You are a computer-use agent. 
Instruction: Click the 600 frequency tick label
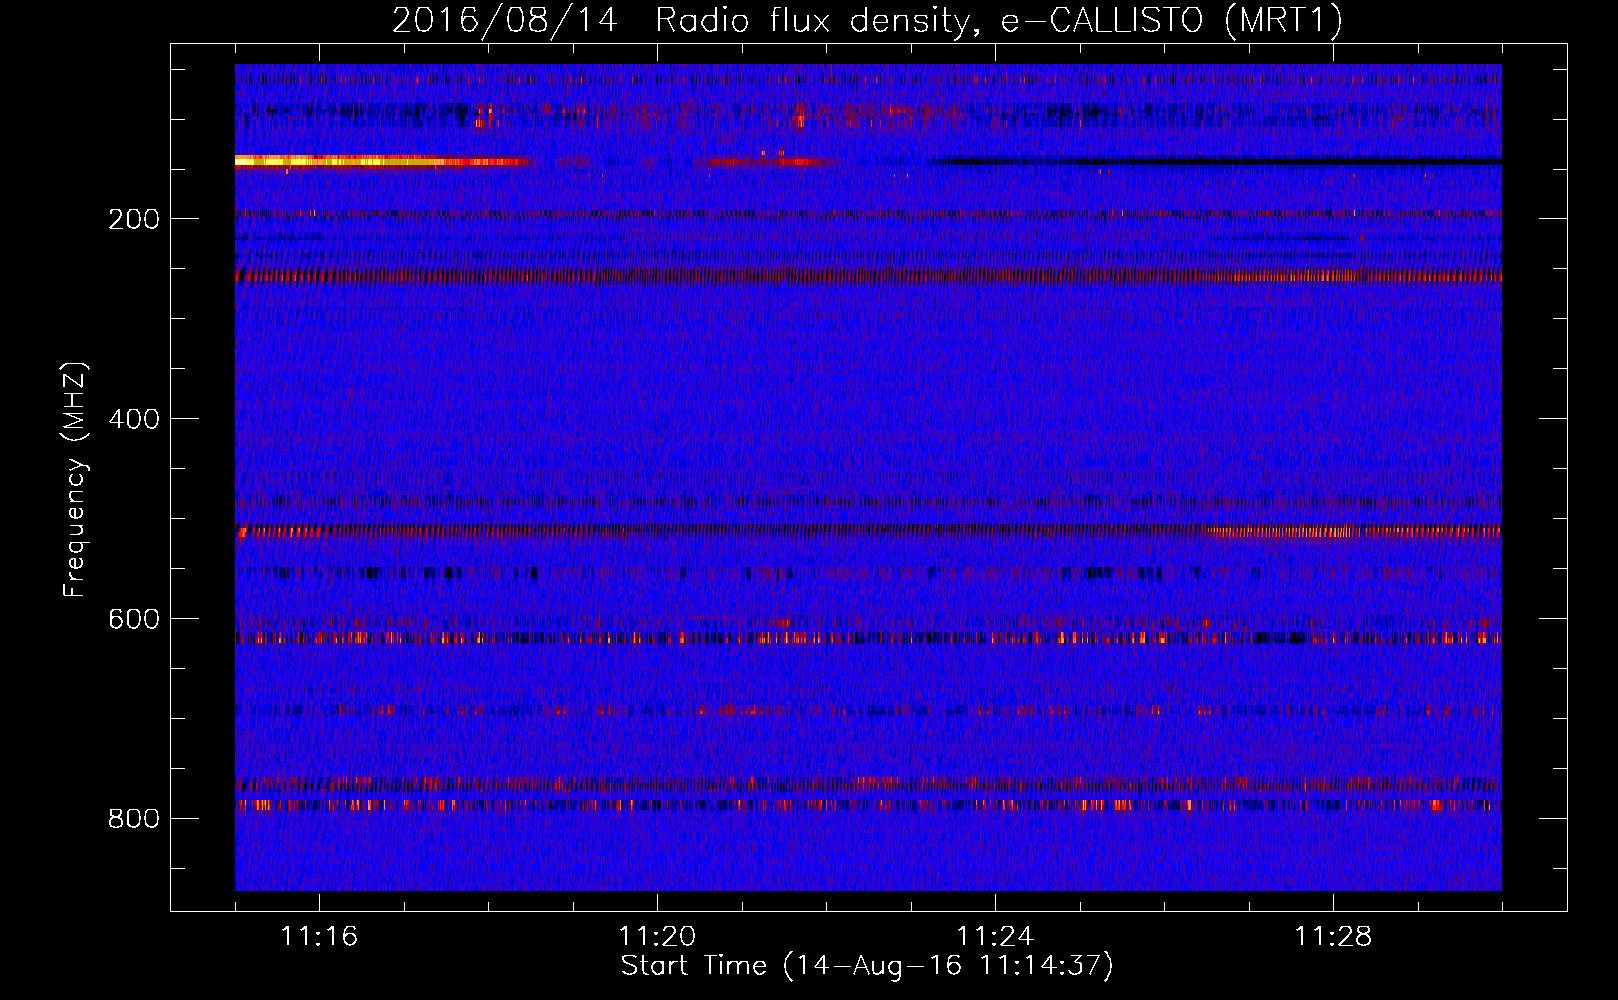pos(134,619)
